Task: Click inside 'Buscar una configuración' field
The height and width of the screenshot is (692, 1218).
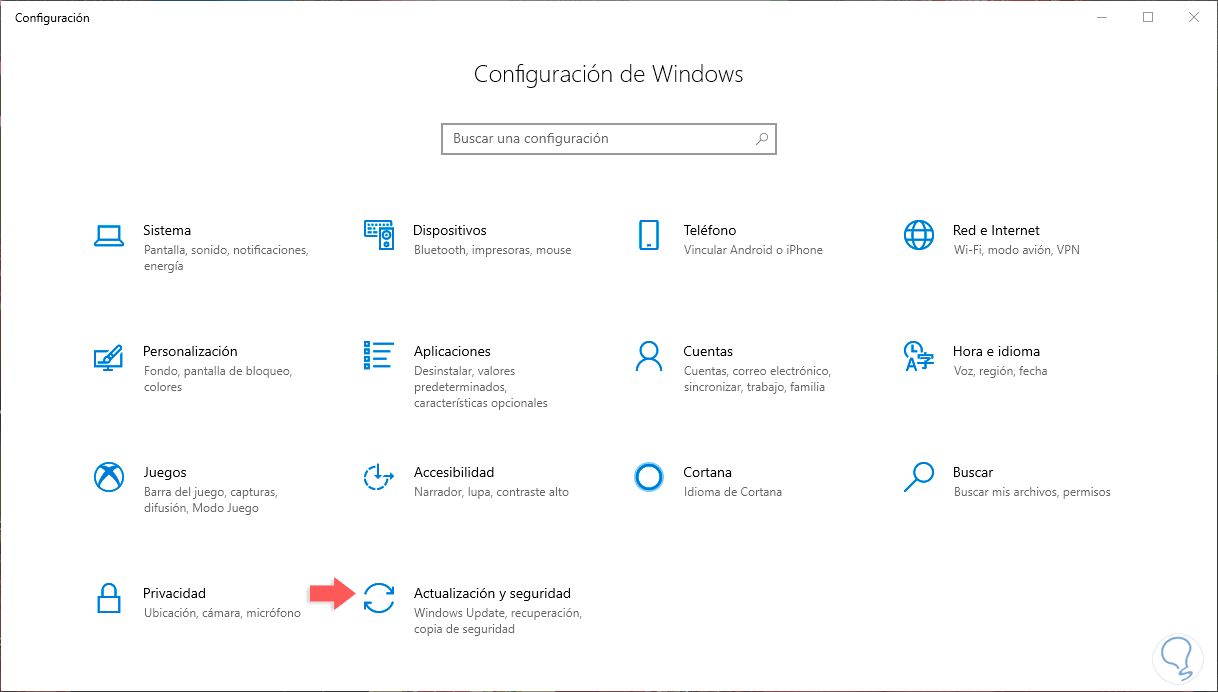Action: coord(609,139)
